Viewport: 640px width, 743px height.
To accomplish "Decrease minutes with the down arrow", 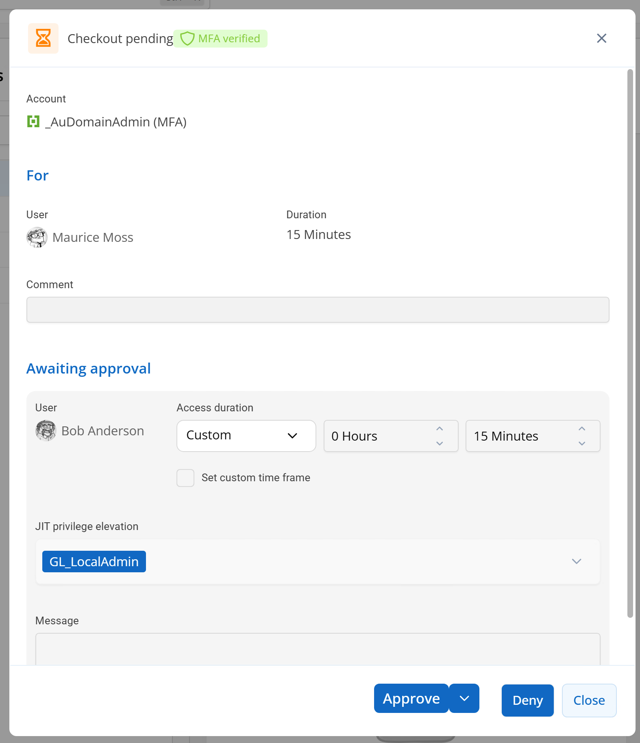I will coord(582,444).
